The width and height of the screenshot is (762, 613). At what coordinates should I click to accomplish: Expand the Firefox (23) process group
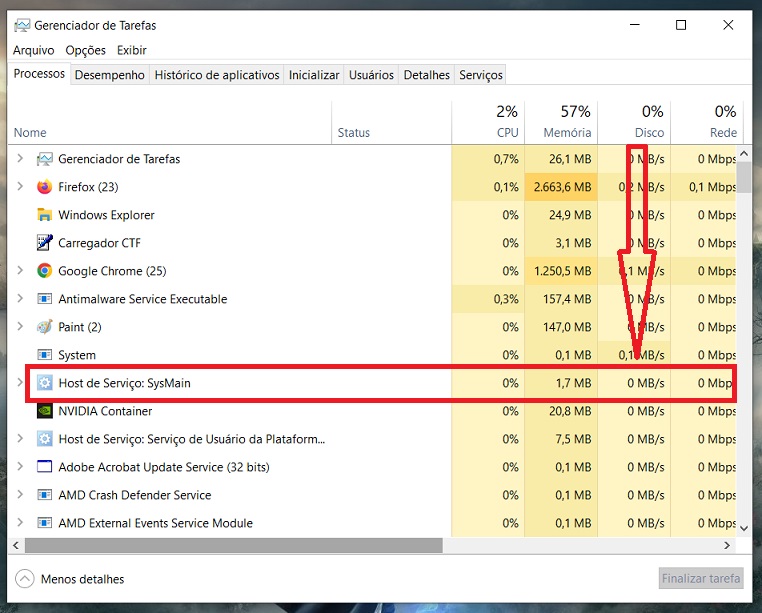click(x=20, y=186)
